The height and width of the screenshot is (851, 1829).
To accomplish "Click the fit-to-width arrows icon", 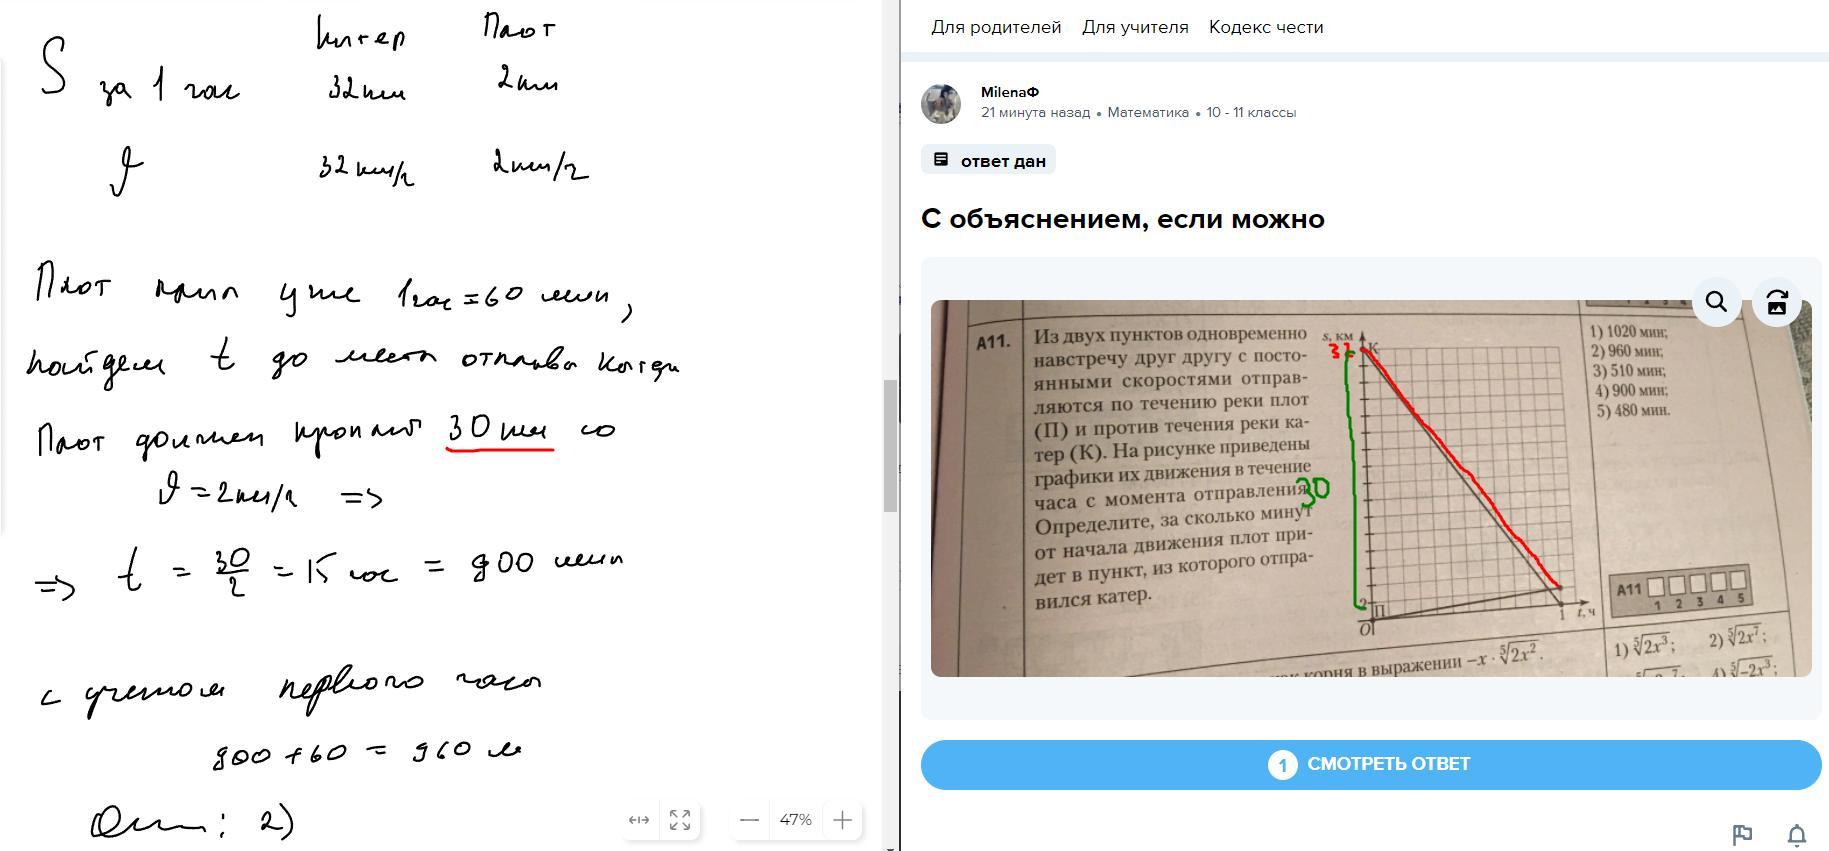I will [x=639, y=820].
